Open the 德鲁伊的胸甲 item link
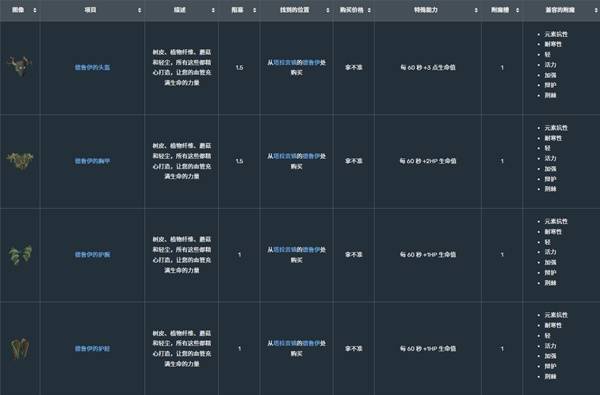This screenshot has width=600, height=395. coord(92,161)
